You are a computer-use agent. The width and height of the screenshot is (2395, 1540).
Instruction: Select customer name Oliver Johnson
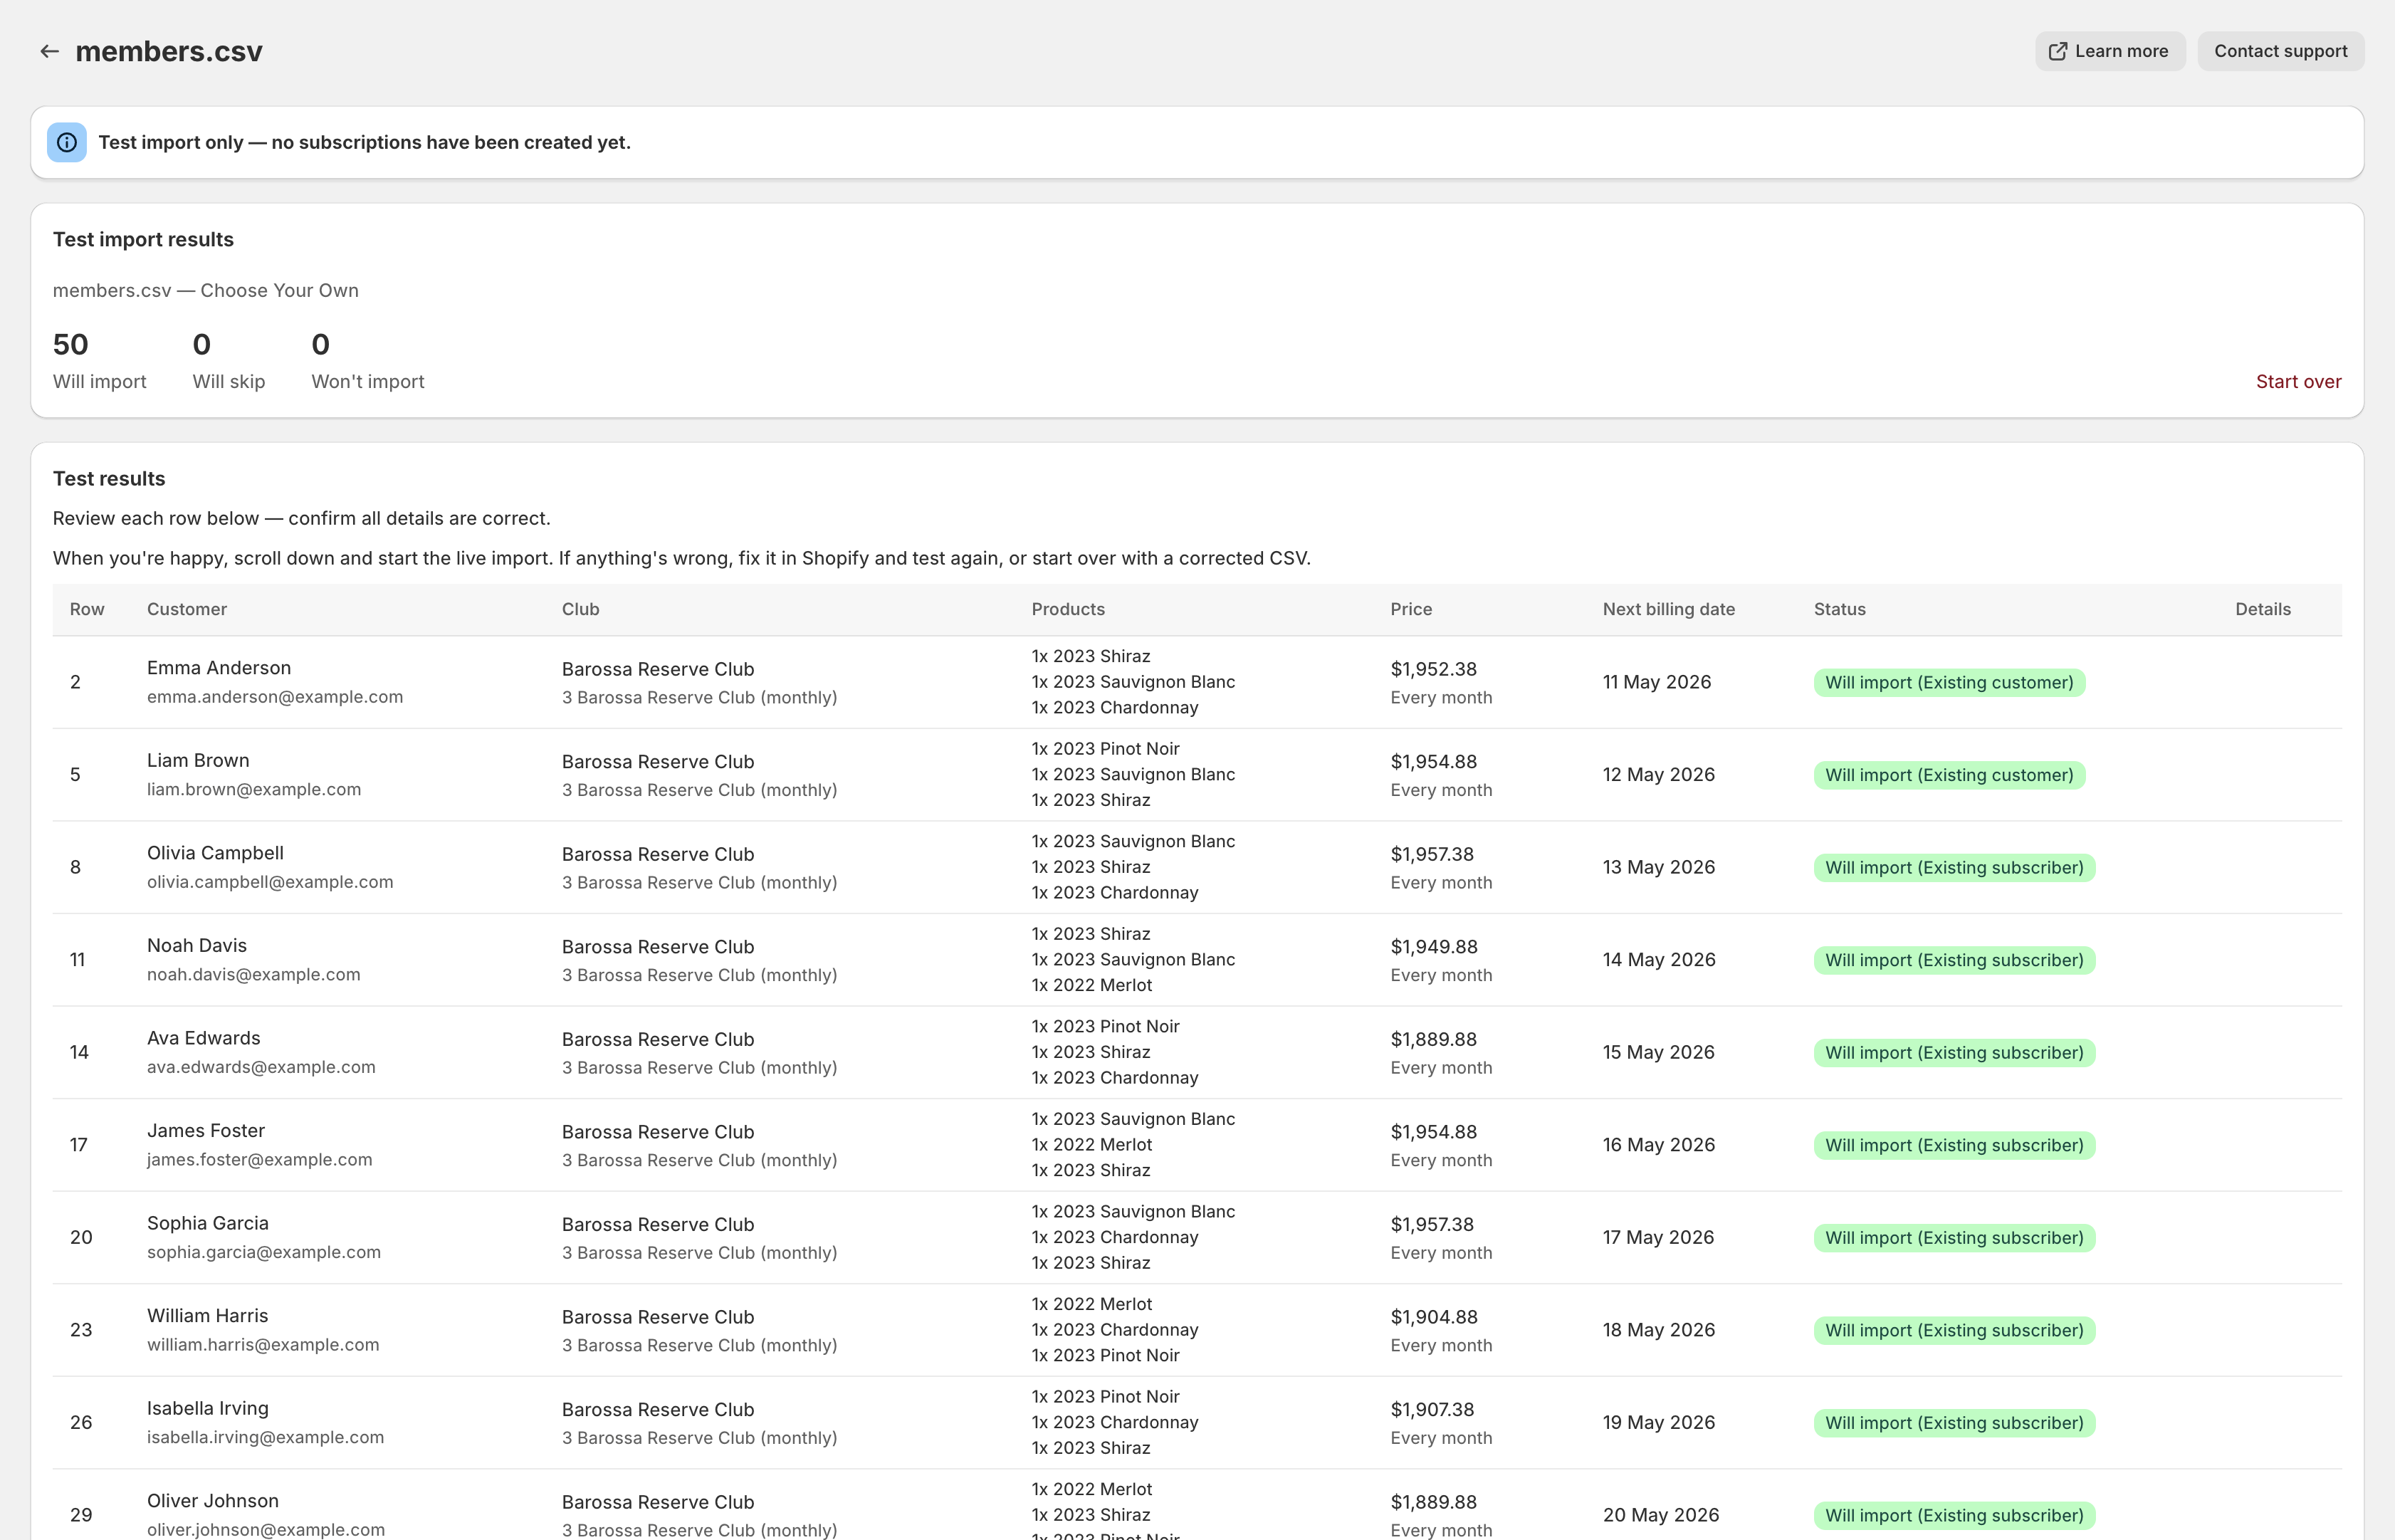tap(213, 1500)
